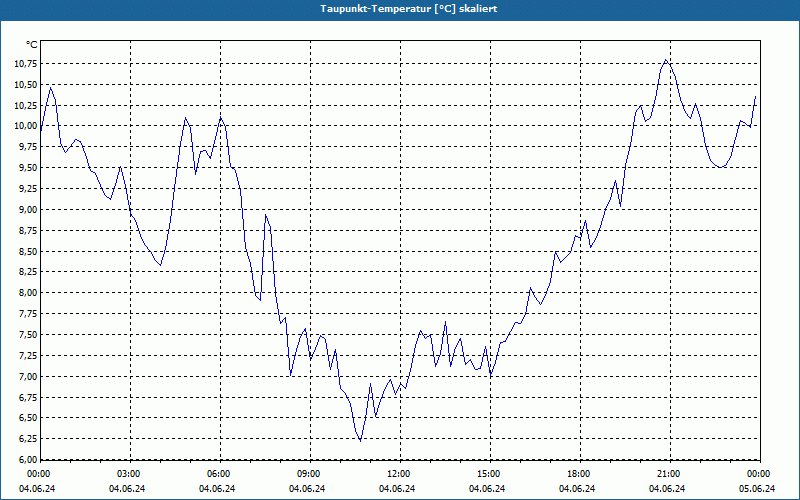Click the 12:00 time label

pos(398,474)
